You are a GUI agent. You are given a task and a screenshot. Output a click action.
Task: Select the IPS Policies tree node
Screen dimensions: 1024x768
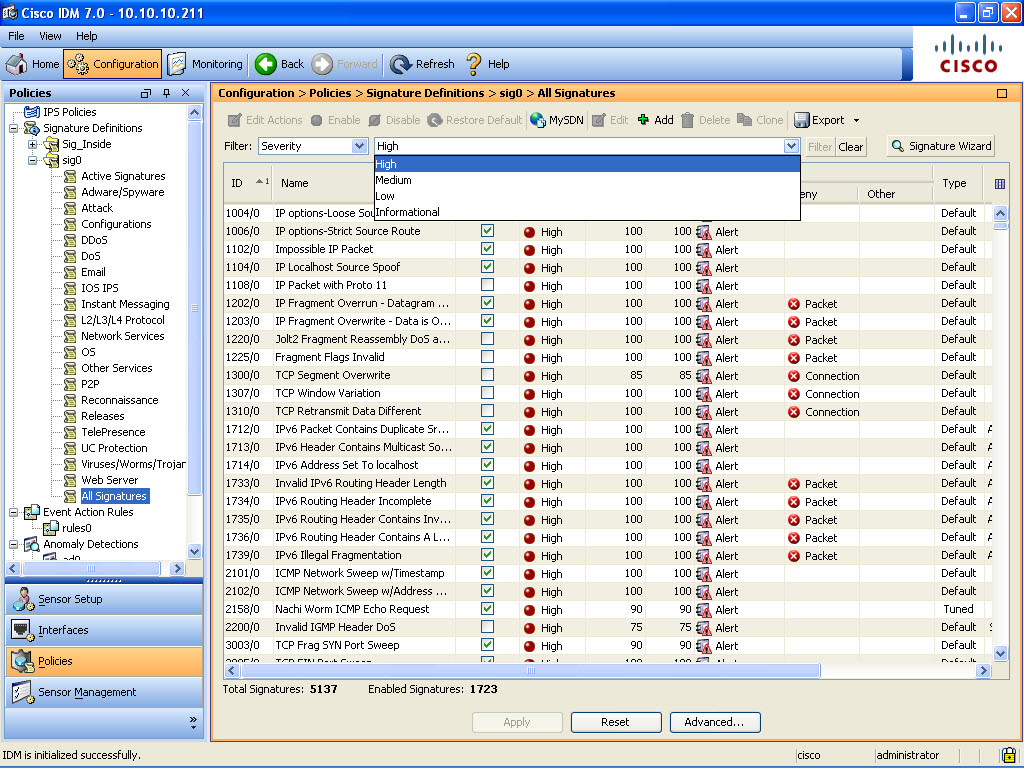pos(69,112)
